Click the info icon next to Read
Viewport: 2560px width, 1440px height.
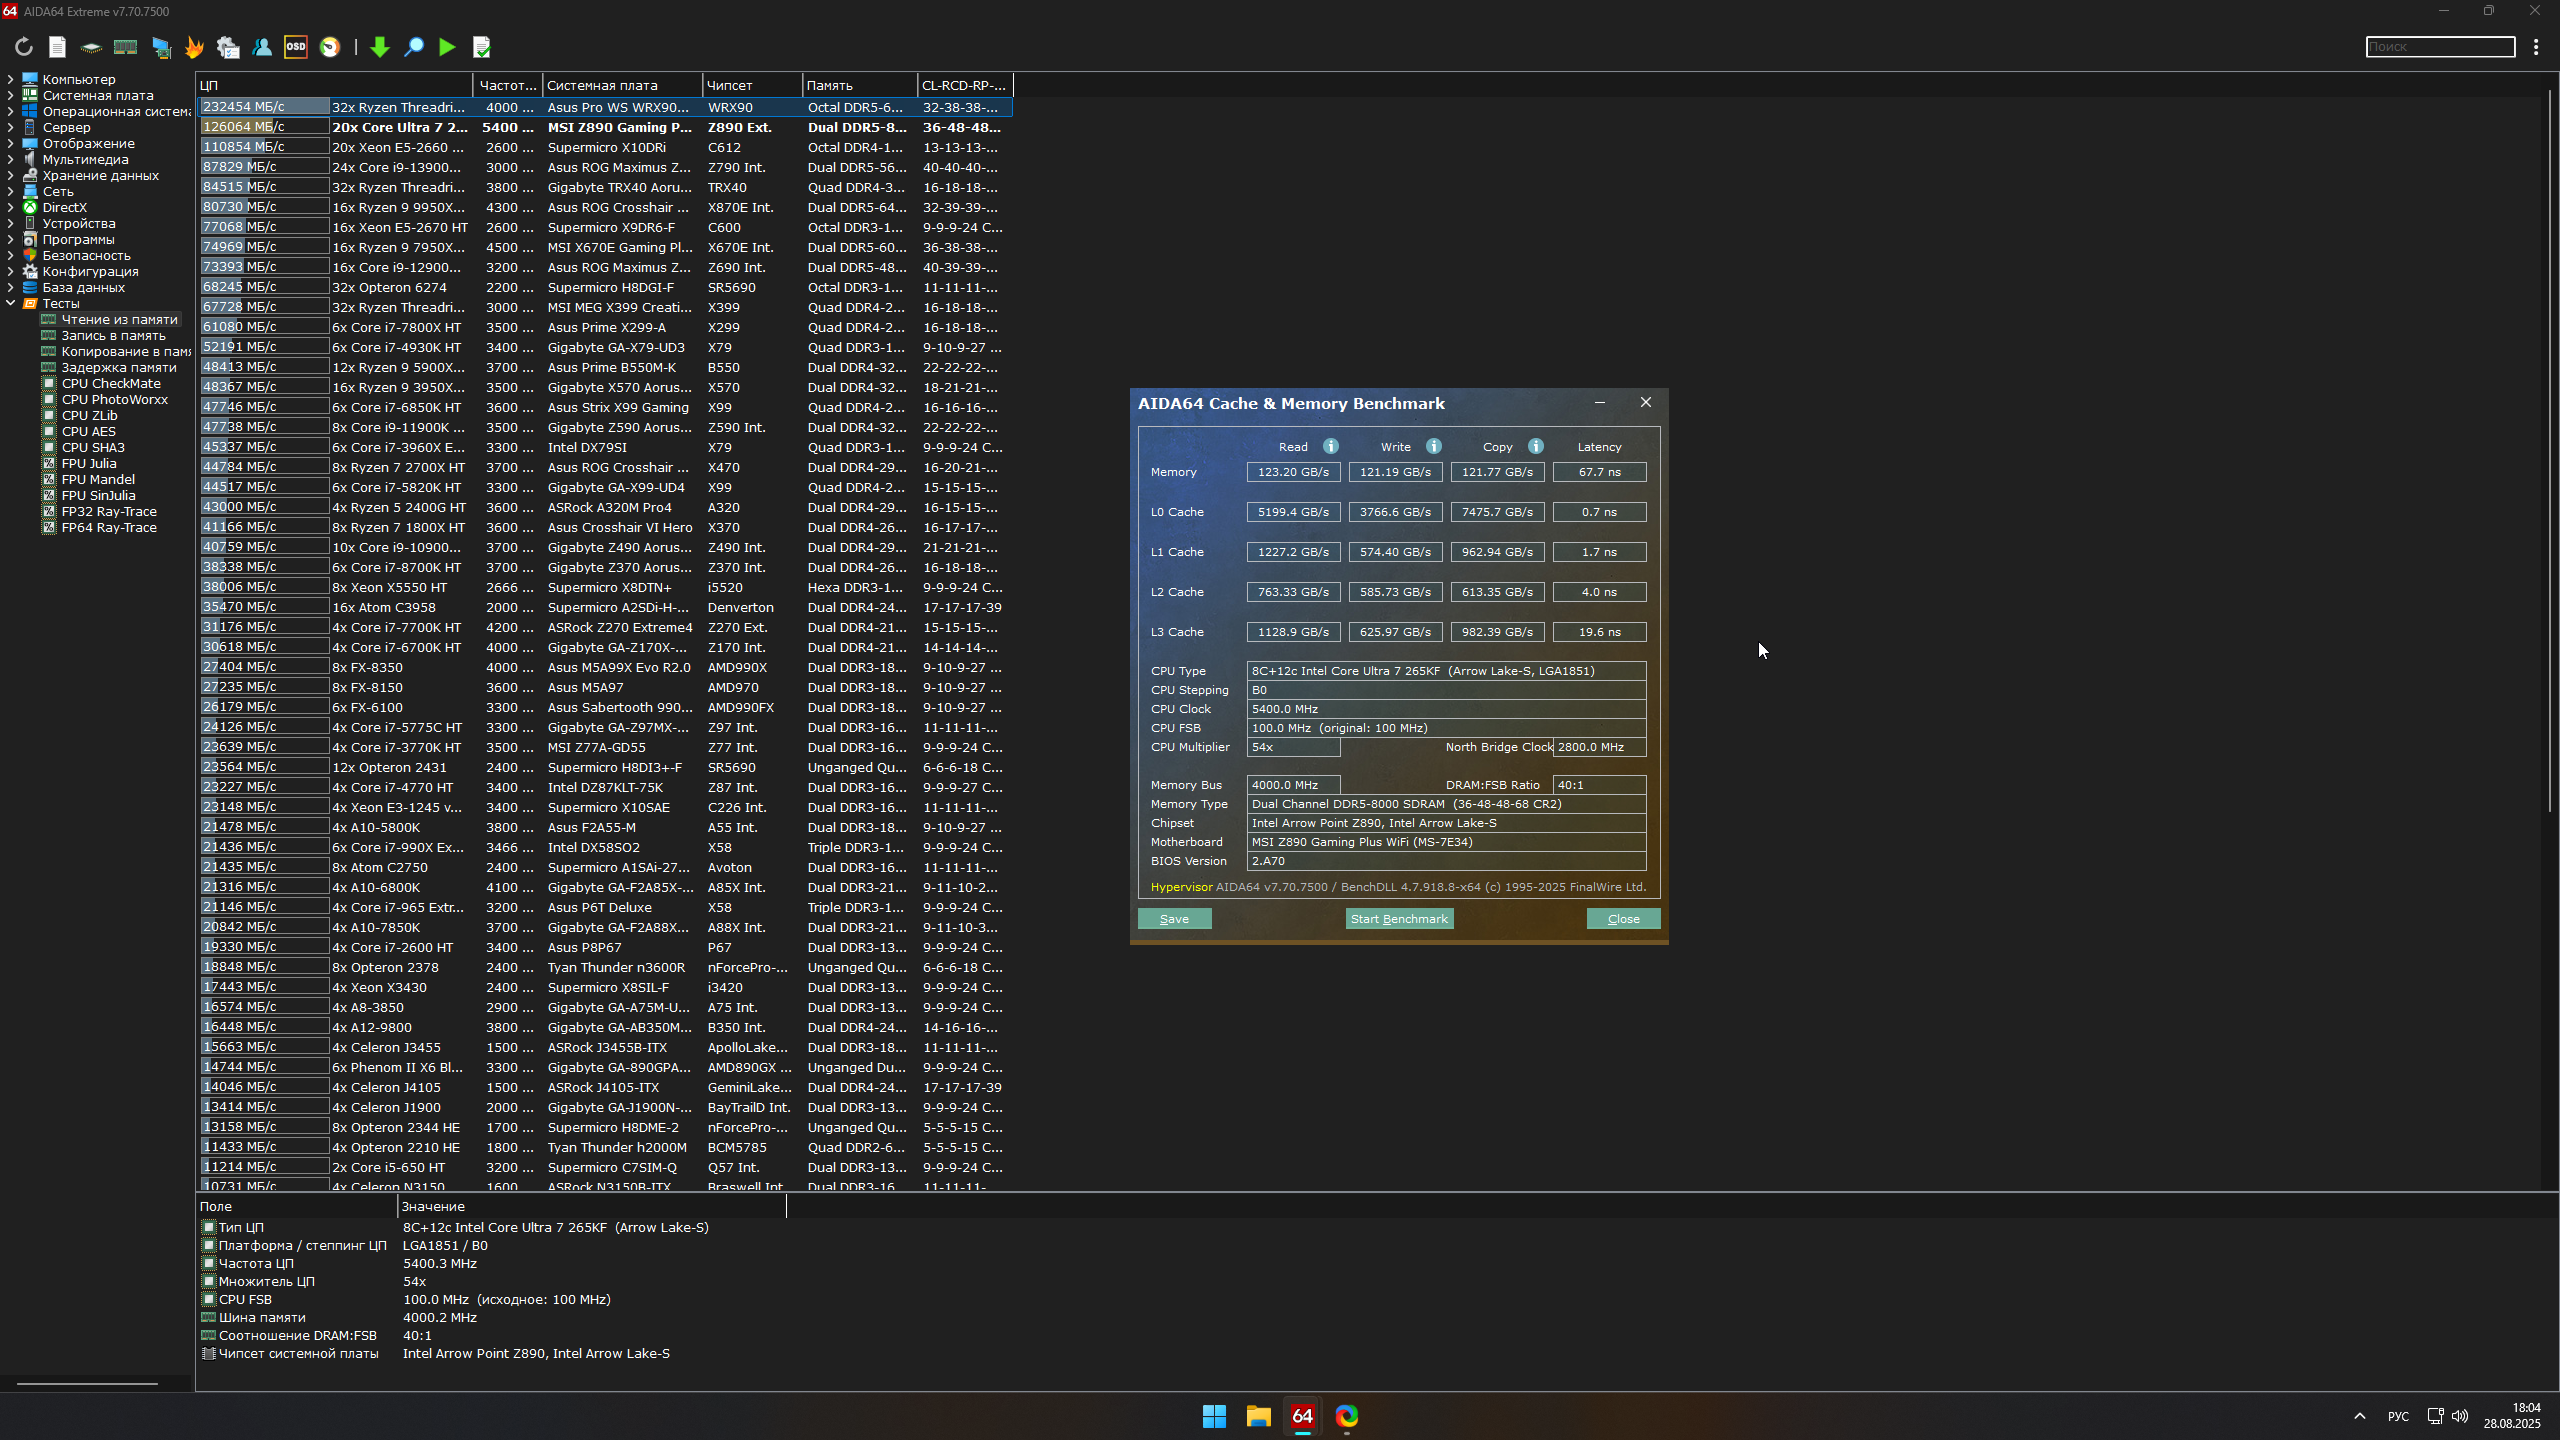(1331, 446)
